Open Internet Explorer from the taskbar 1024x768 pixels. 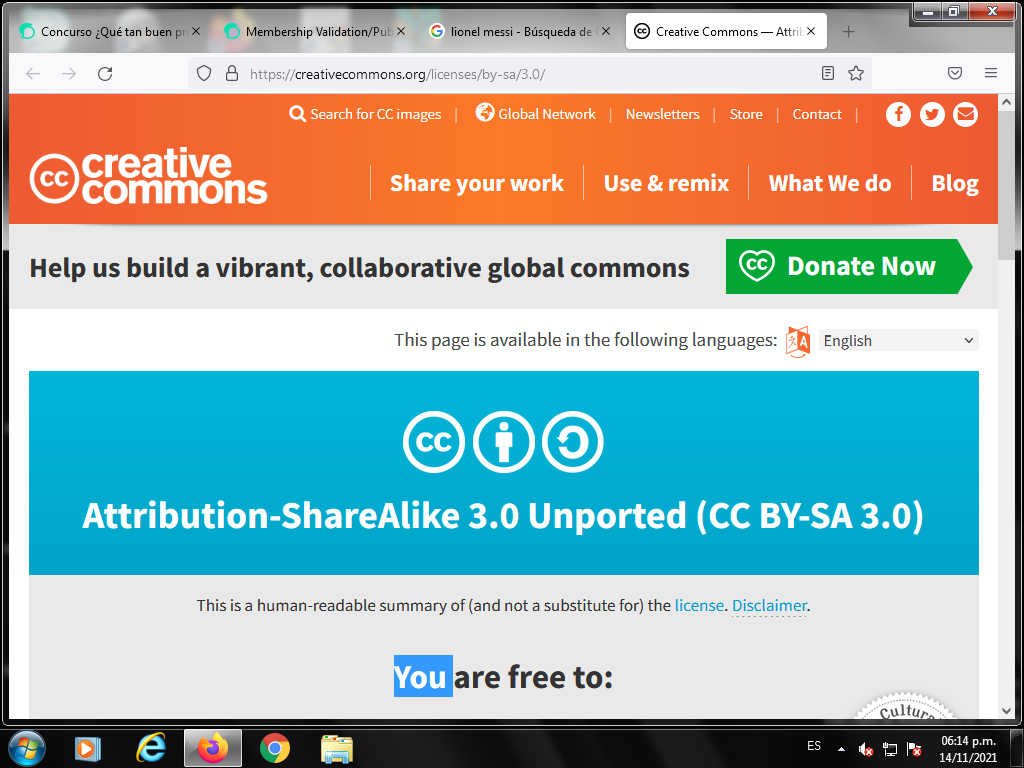150,748
